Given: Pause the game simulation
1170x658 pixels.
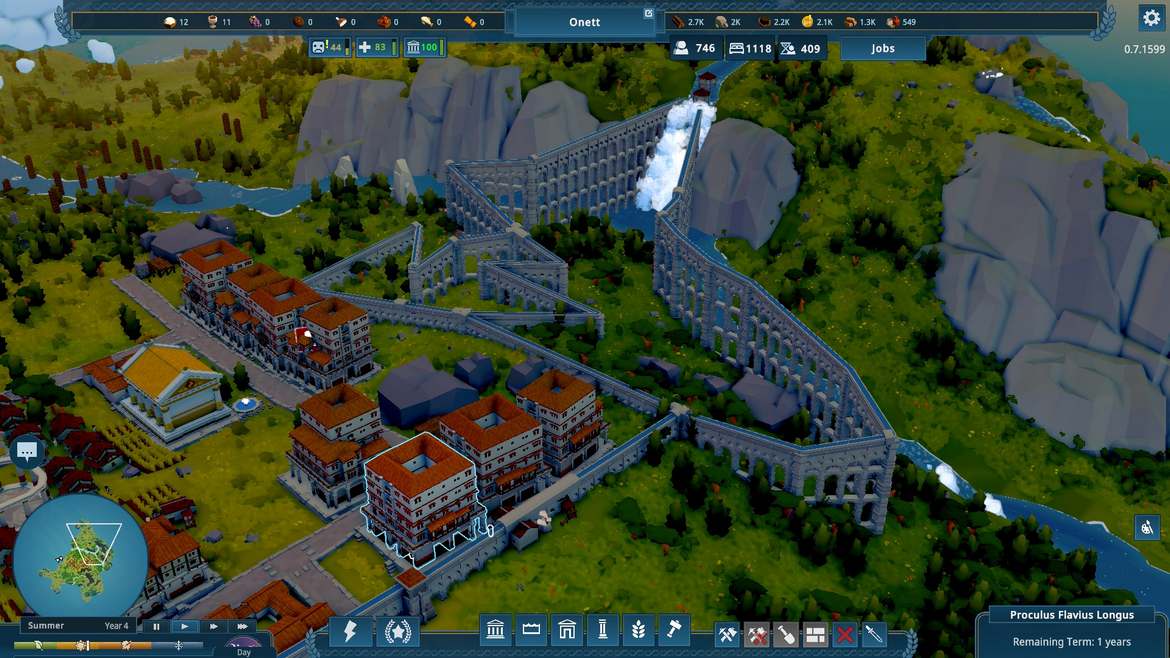Looking at the screenshot, I should [156, 626].
